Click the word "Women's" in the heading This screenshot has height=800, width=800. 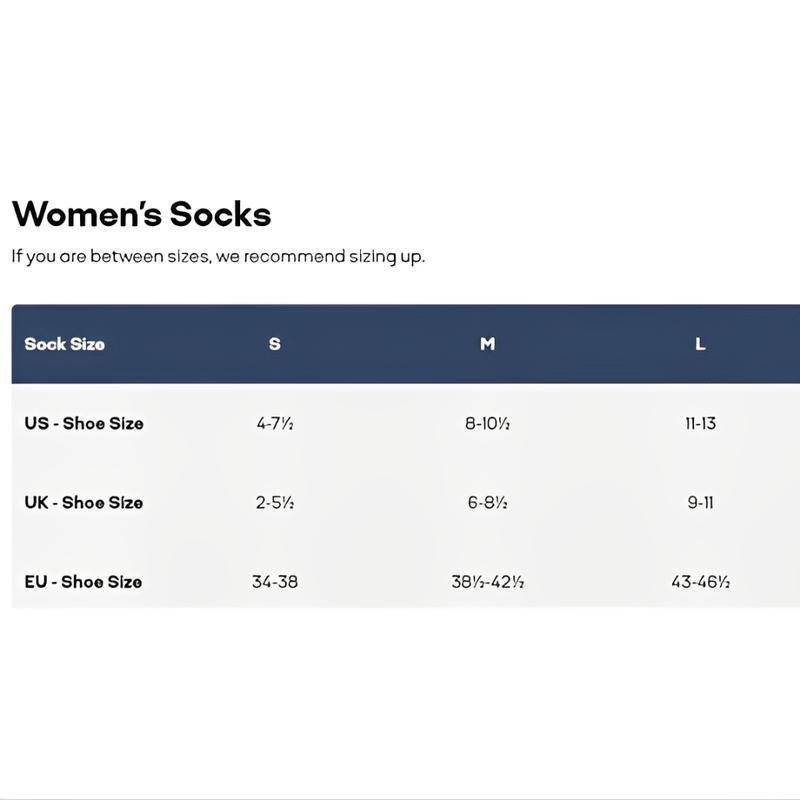click(x=86, y=214)
